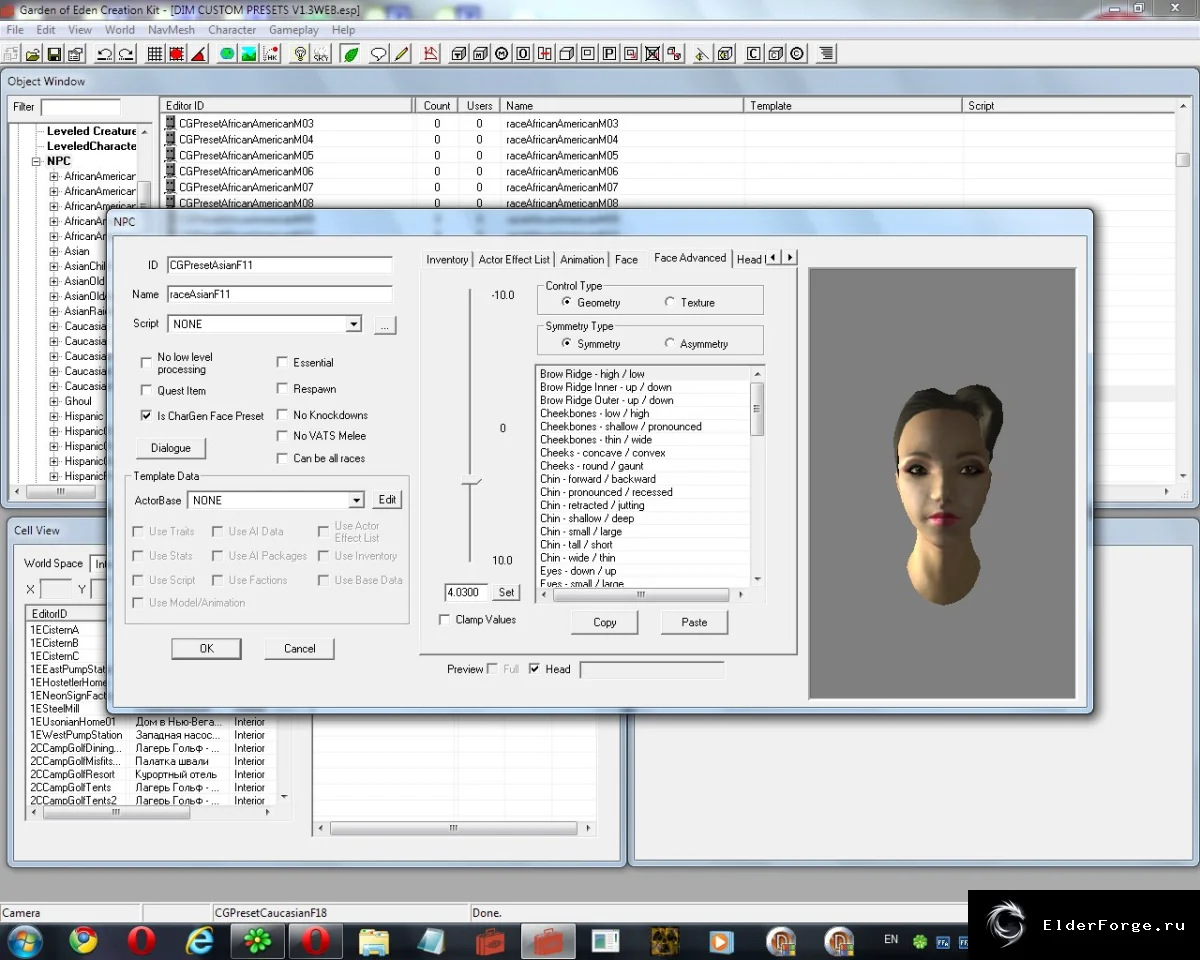
Task: Open the ActorBase template dropdown
Action: pyautogui.click(x=356, y=500)
